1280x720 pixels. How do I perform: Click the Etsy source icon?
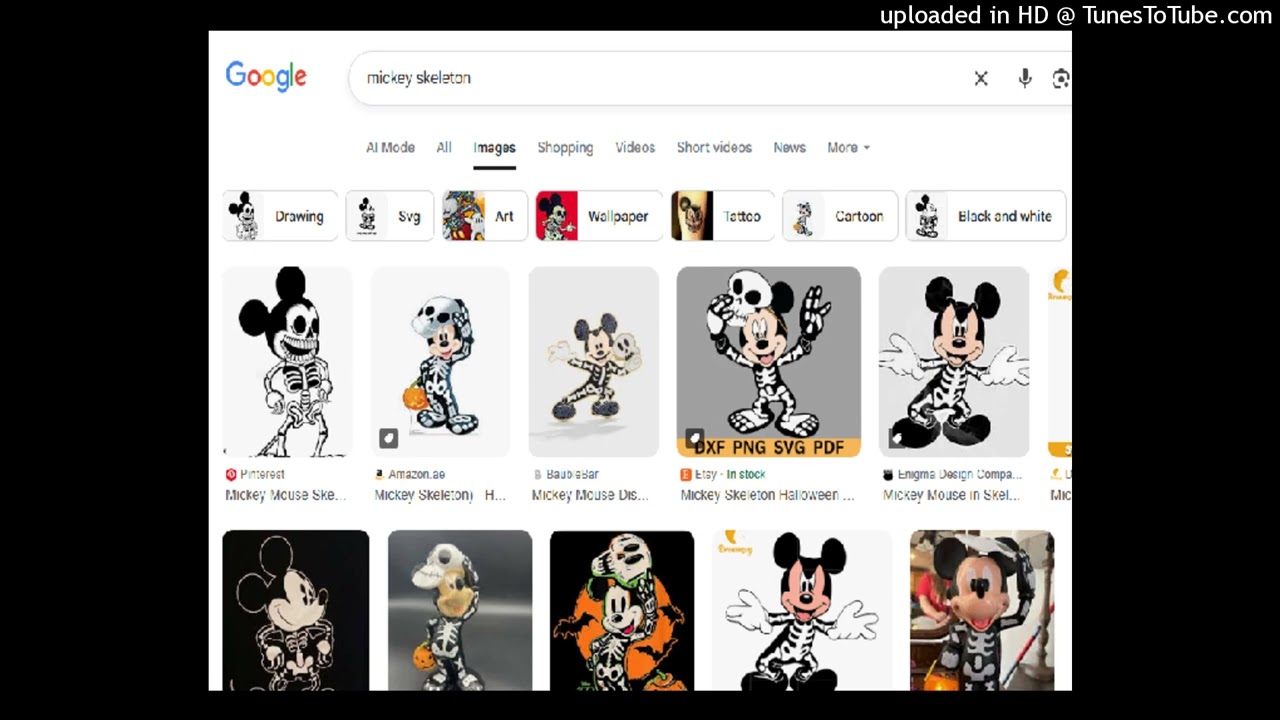point(686,474)
